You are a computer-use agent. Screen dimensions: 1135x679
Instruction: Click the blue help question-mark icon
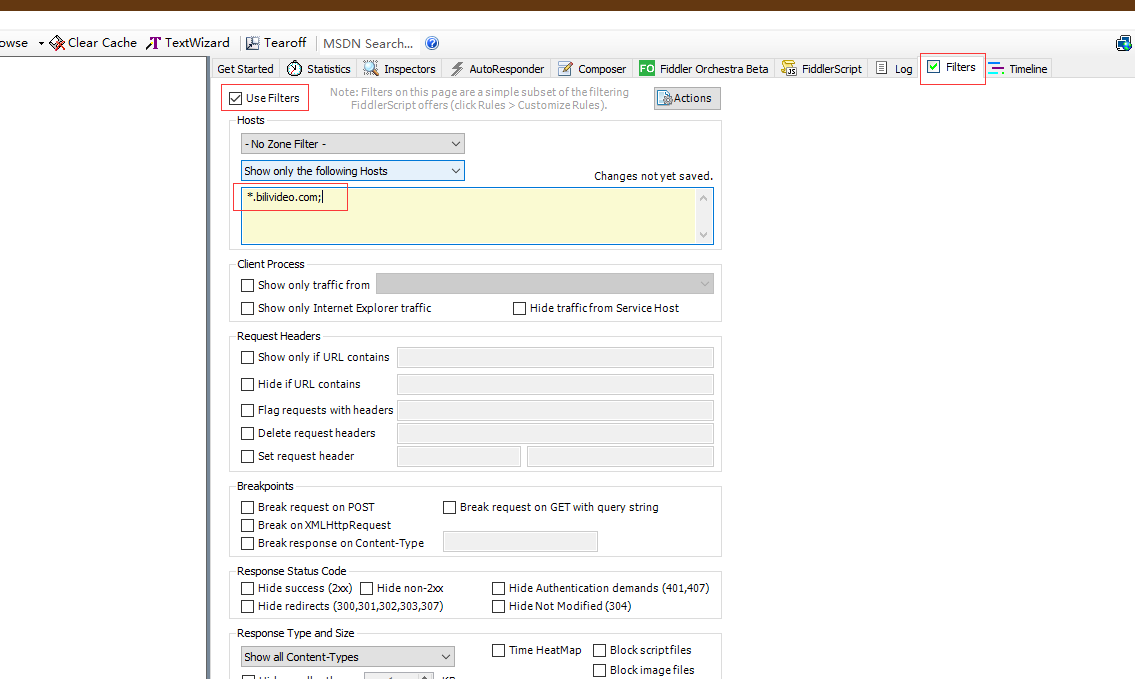coord(432,43)
